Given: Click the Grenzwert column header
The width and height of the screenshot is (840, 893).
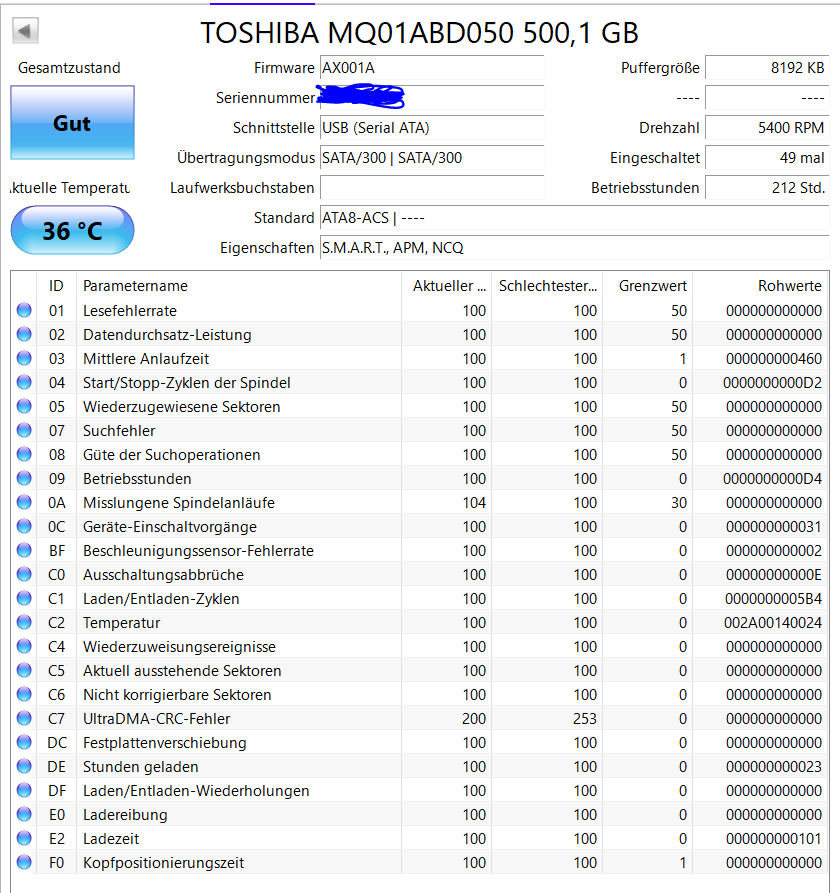Looking at the screenshot, I should click(x=648, y=285).
